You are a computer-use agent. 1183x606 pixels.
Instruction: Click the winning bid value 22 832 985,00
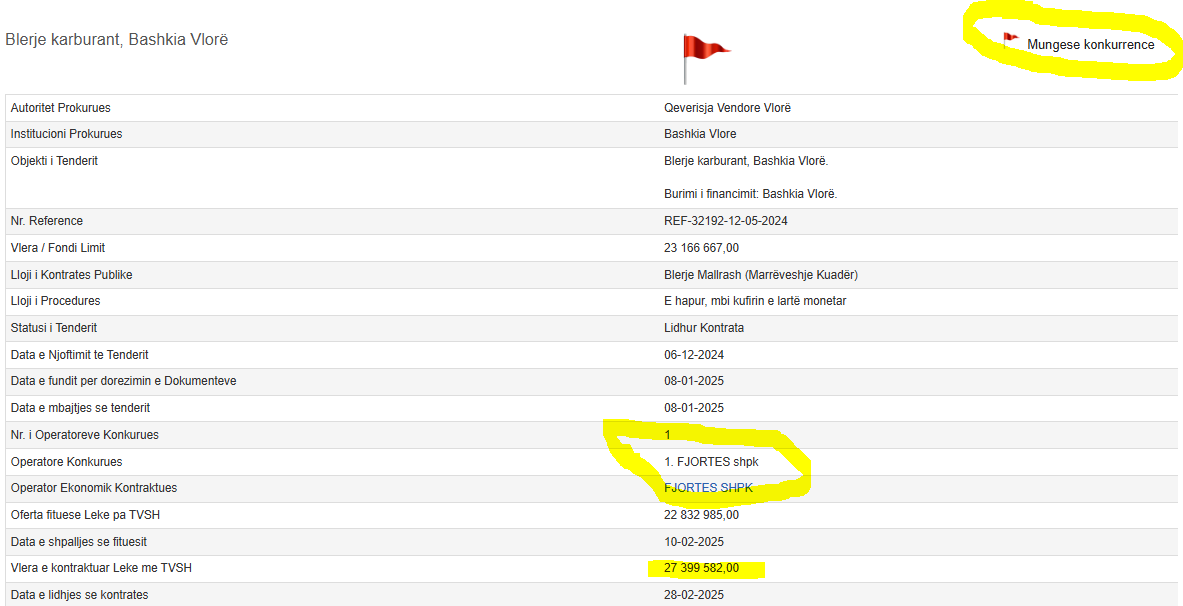[x=701, y=515]
